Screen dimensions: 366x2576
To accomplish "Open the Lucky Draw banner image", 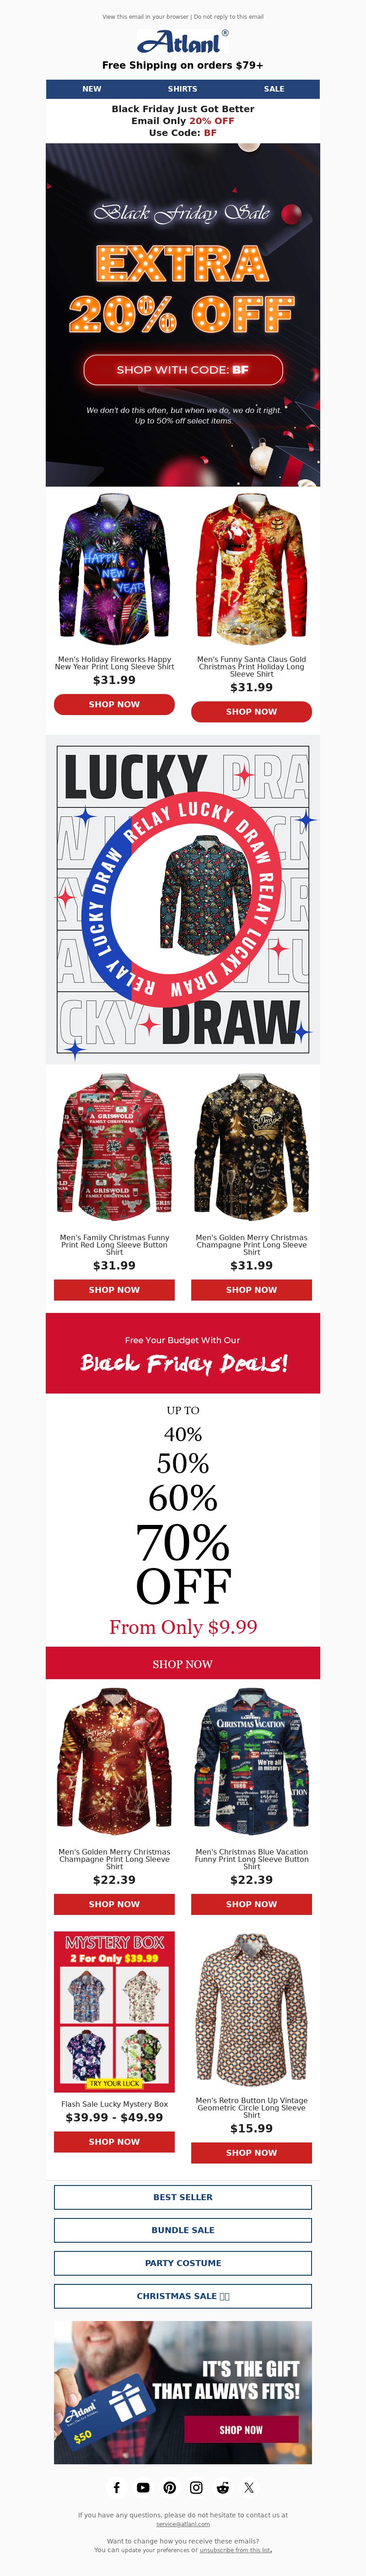I will click(183, 900).
